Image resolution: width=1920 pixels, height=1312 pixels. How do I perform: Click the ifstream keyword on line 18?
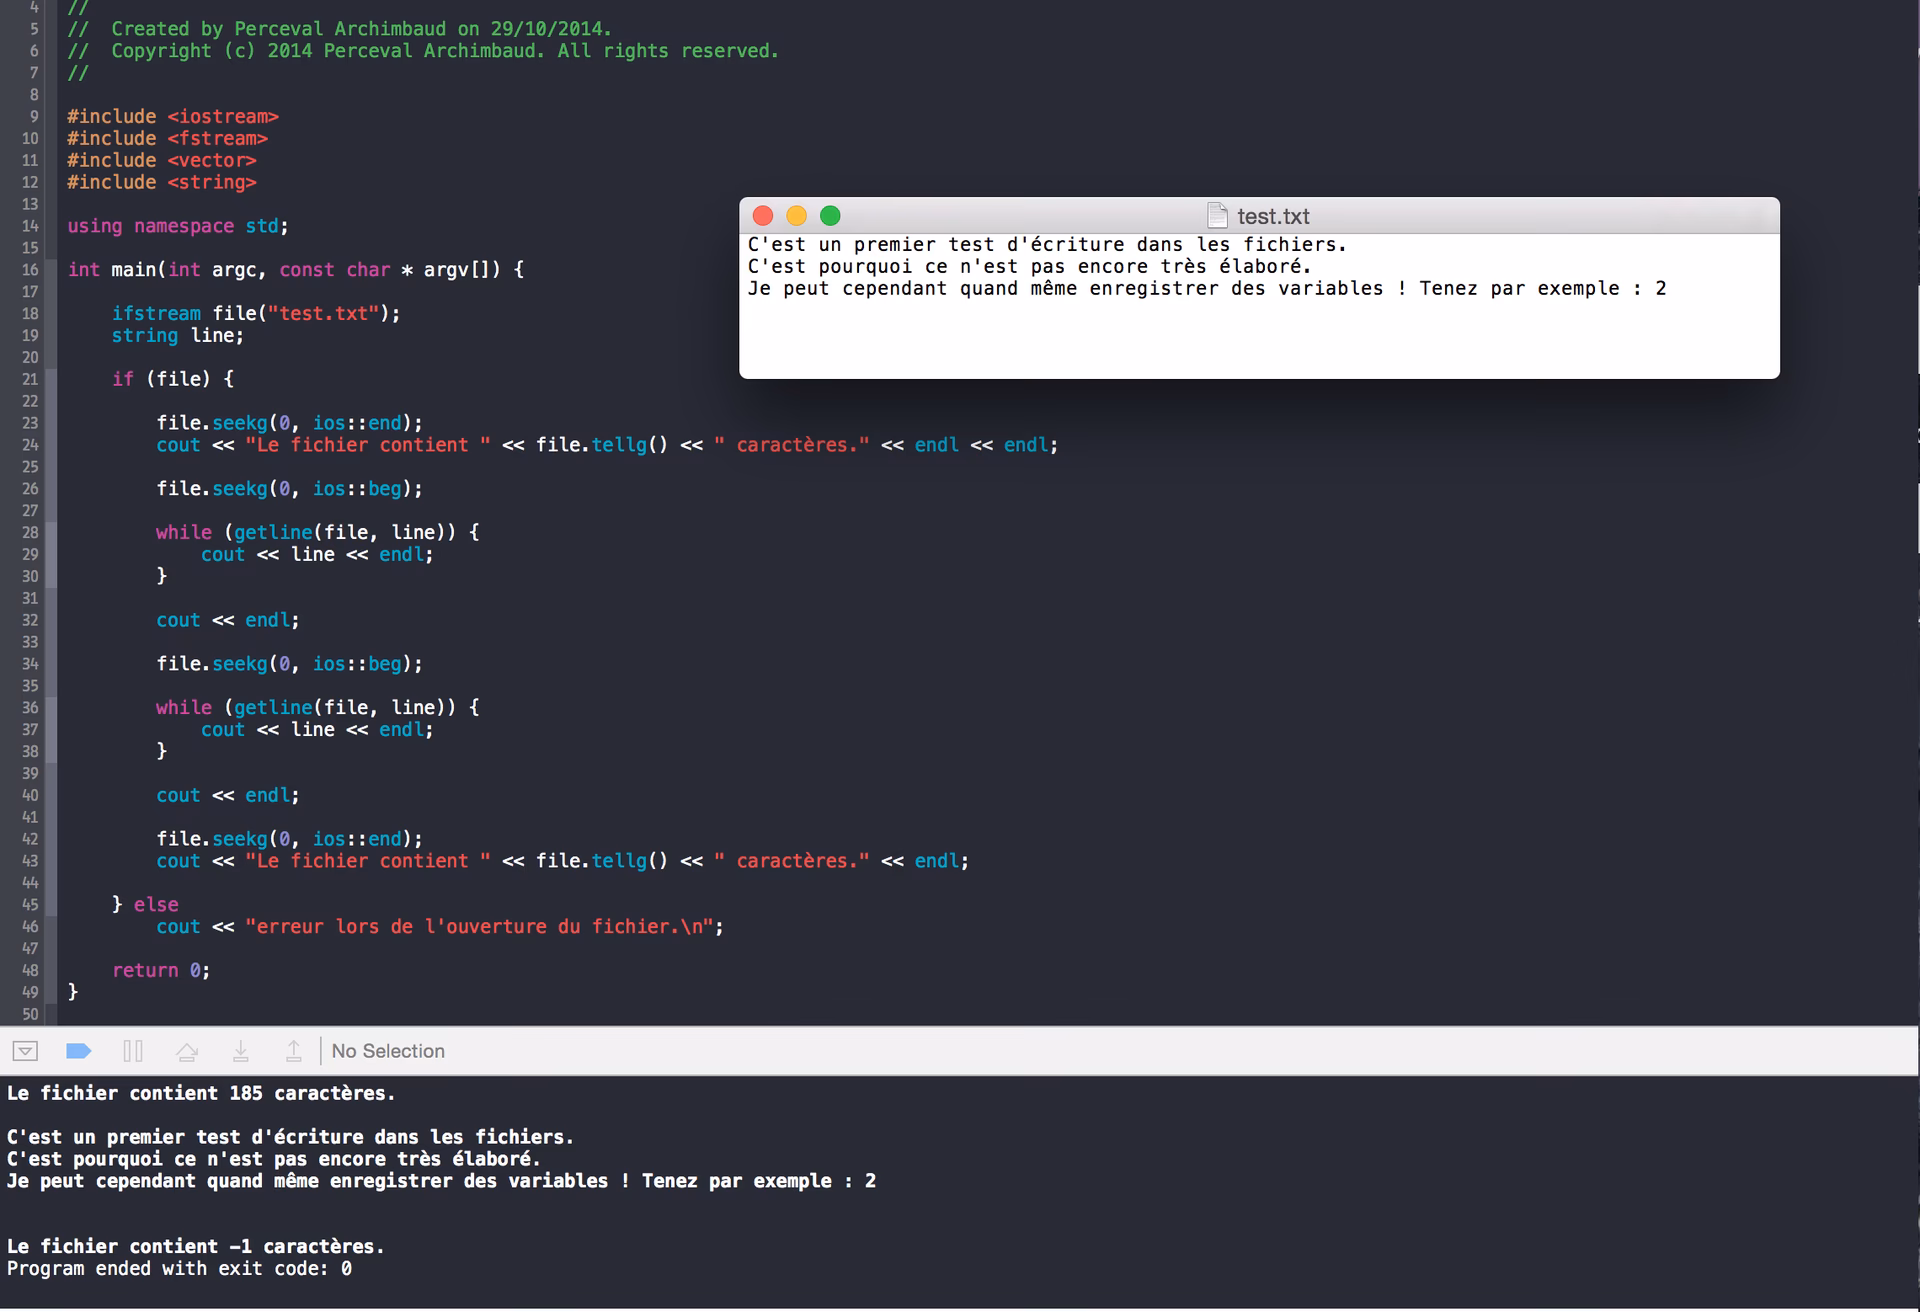click(x=156, y=314)
